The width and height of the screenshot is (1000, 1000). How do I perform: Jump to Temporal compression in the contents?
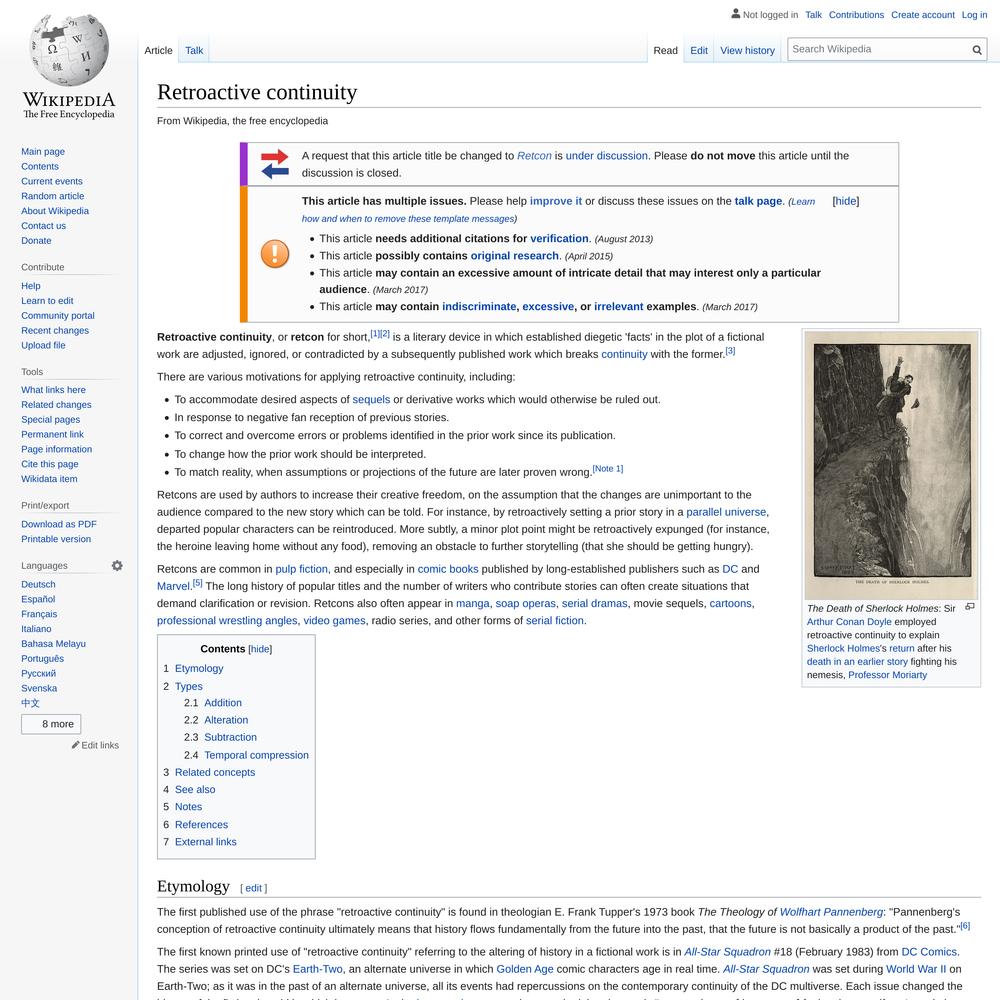[256, 755]
